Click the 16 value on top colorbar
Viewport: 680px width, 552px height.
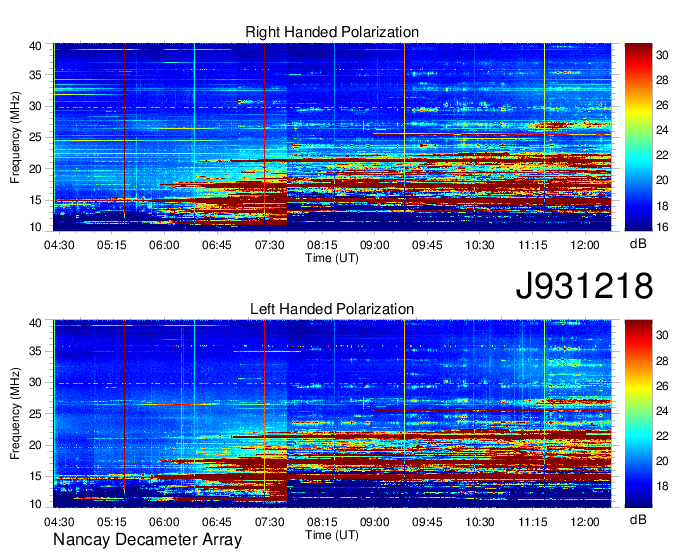point(662,227)
